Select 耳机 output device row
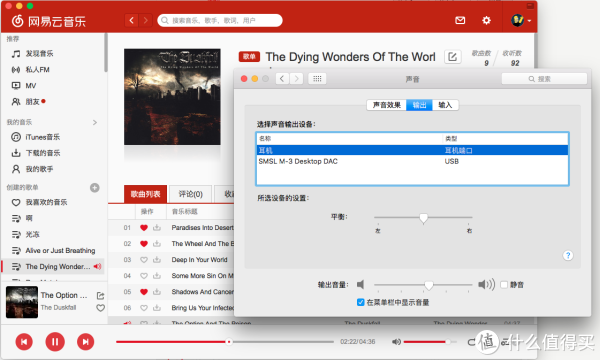Viewport: 600px width, 360px height. 412,150
